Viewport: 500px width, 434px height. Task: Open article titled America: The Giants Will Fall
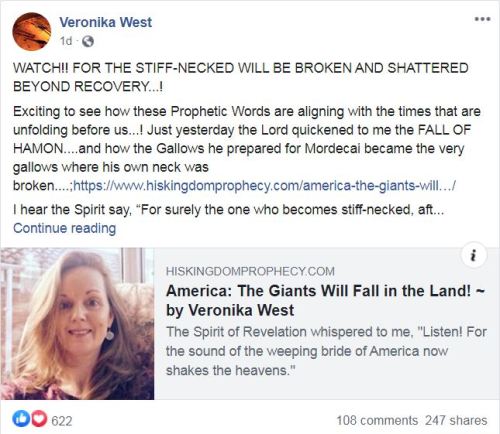coord(325,300)
